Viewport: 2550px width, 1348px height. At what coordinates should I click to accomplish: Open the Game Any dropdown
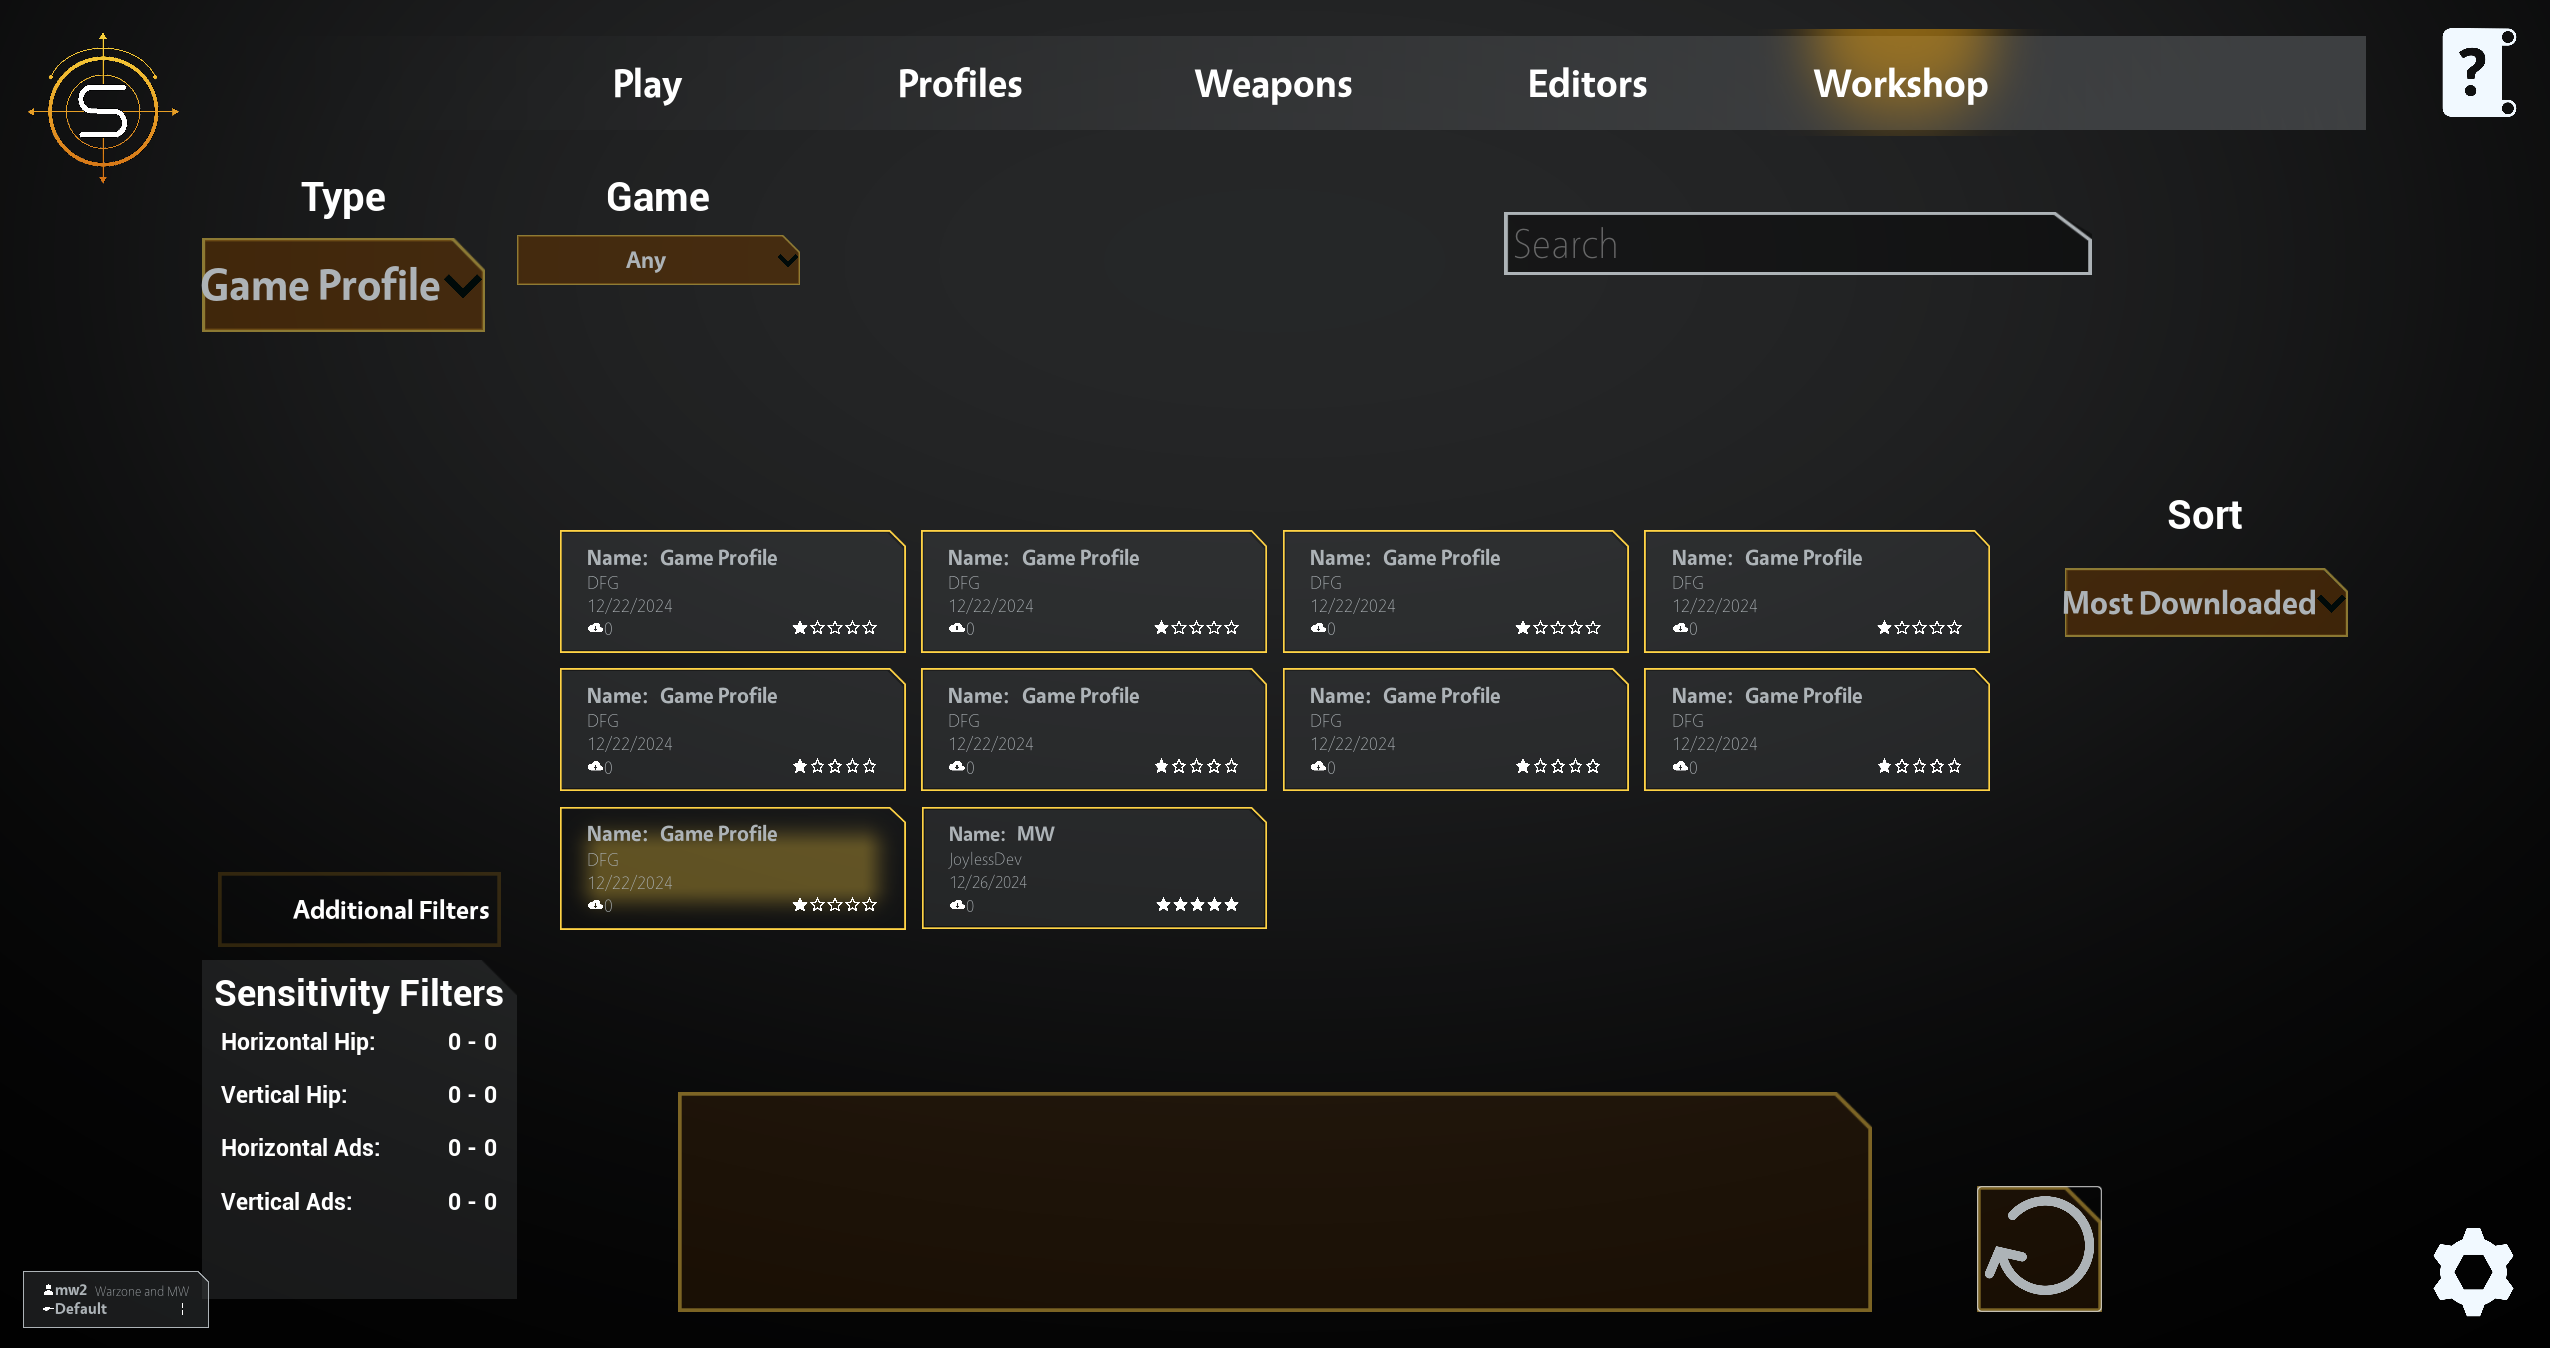(658, 260)
